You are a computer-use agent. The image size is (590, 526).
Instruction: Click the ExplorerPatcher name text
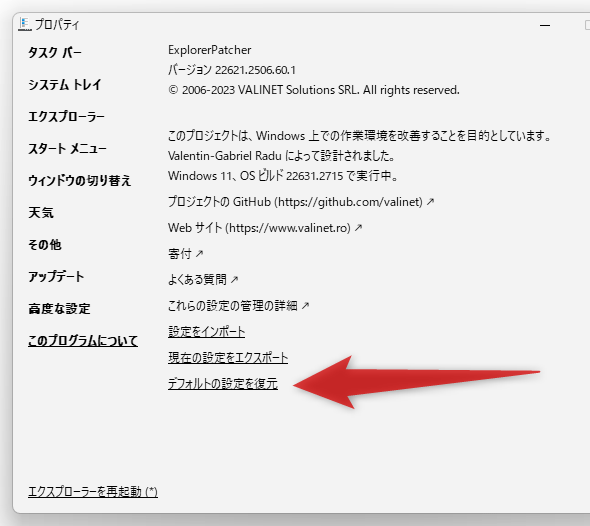click(x=210, y=50)
